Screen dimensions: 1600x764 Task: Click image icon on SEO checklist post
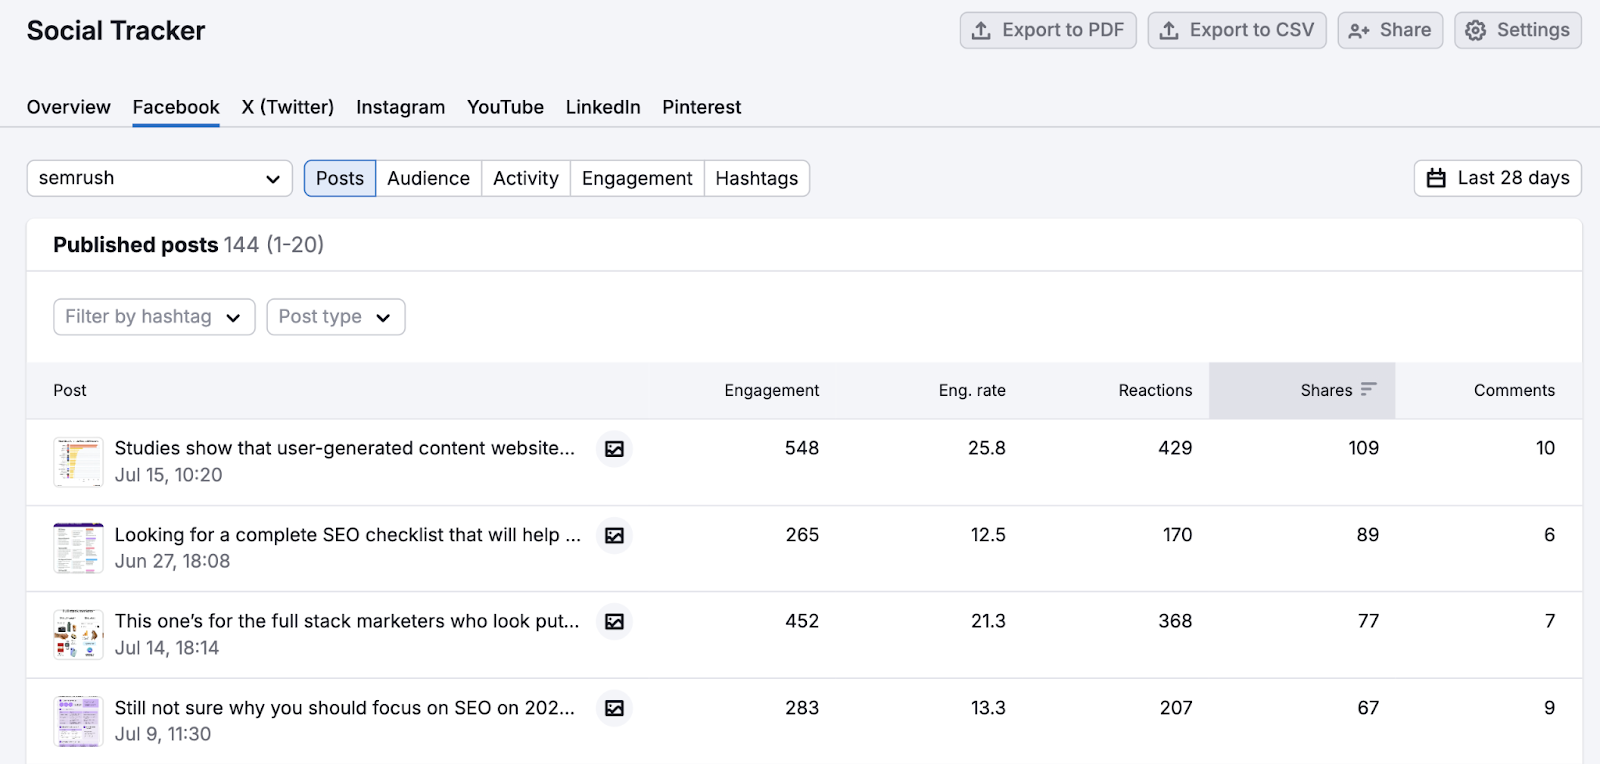coord(614,536)
